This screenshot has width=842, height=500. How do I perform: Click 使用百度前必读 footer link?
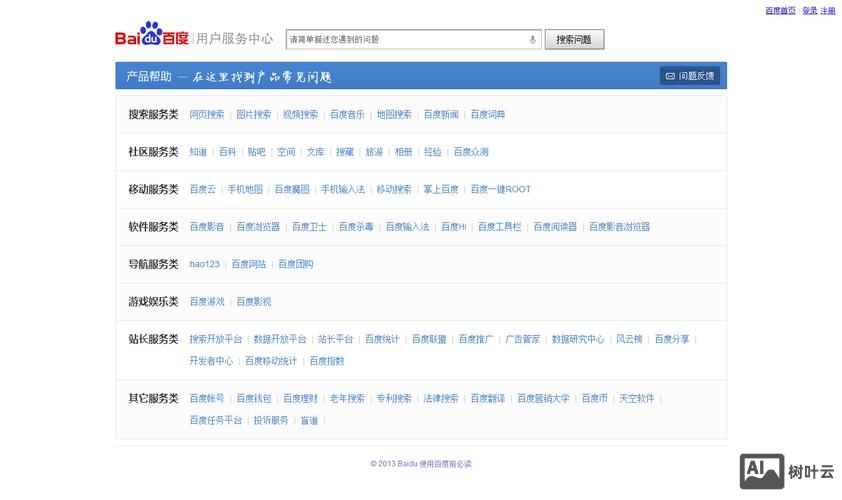point(445,463)
